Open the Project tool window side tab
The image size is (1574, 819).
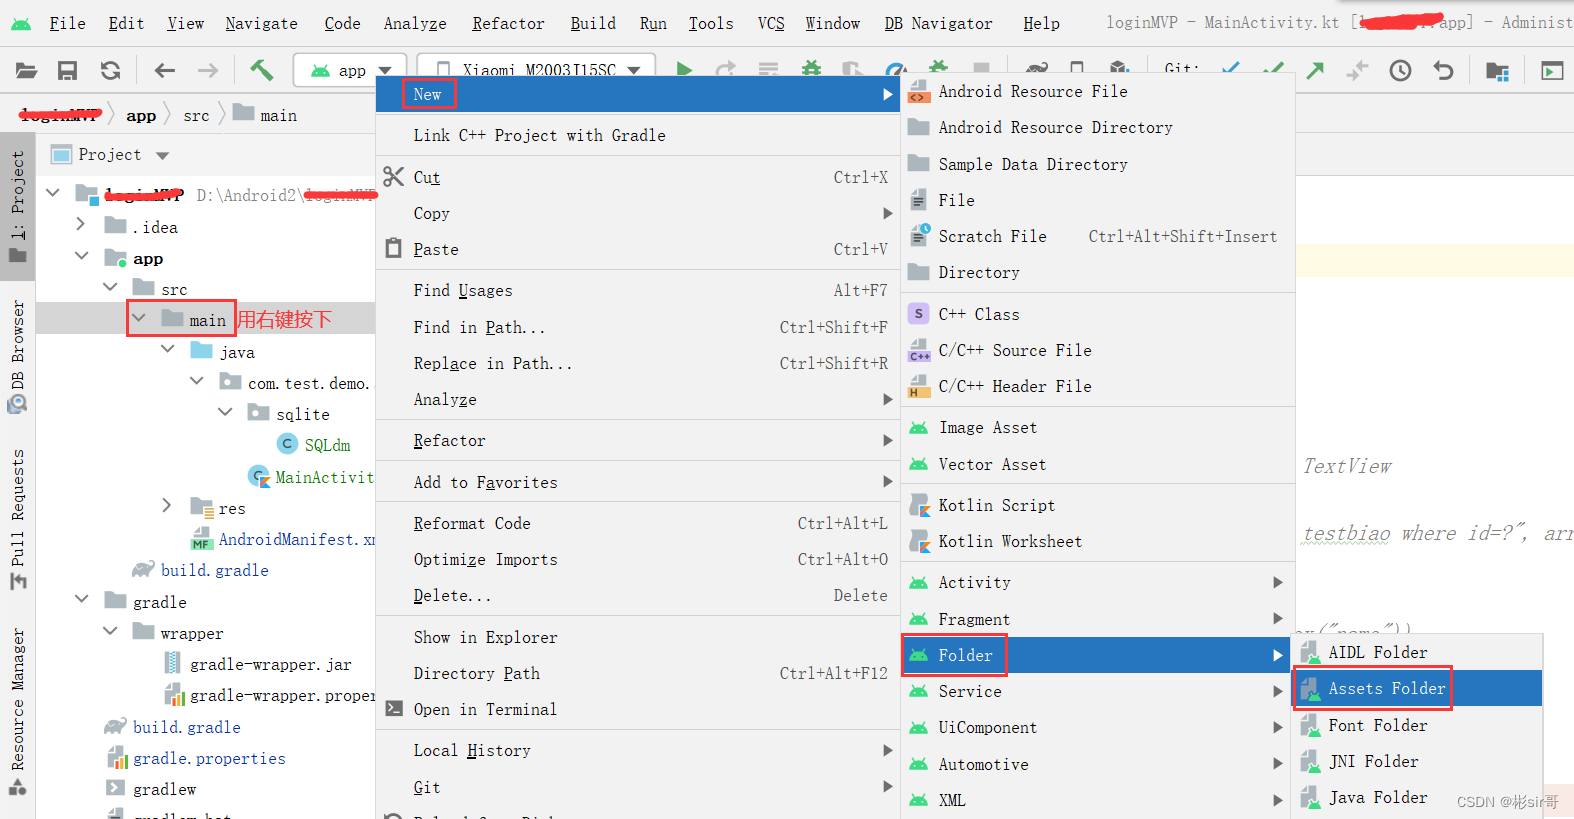point(17,206)
